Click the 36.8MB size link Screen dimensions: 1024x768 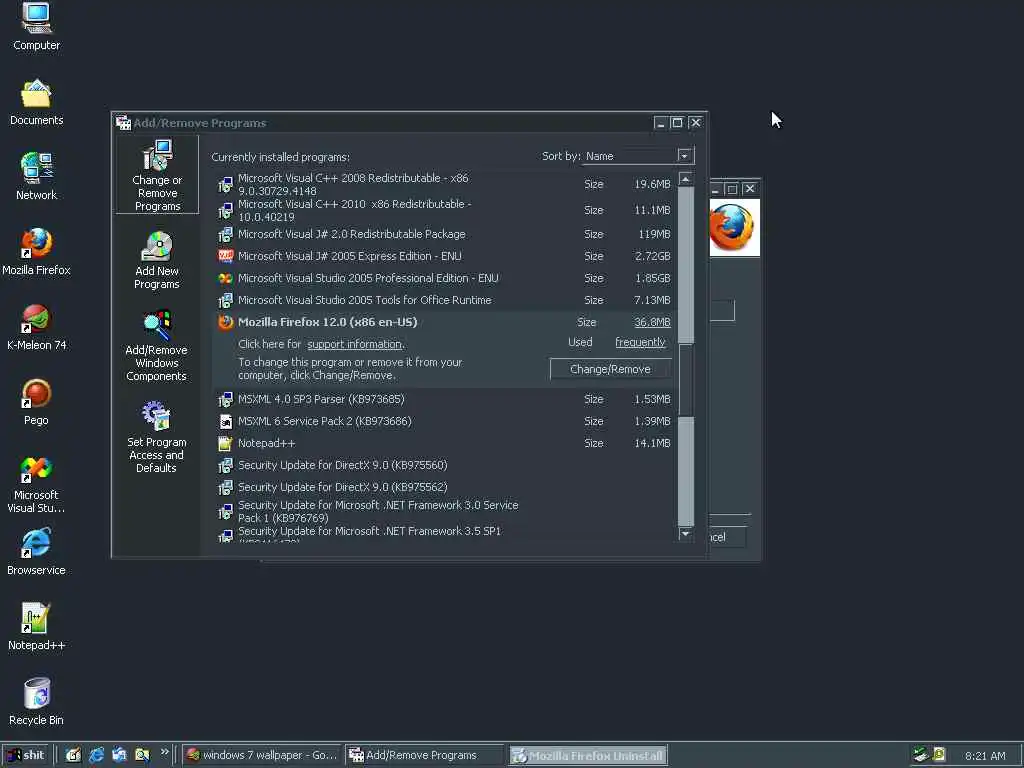point(652,322)
